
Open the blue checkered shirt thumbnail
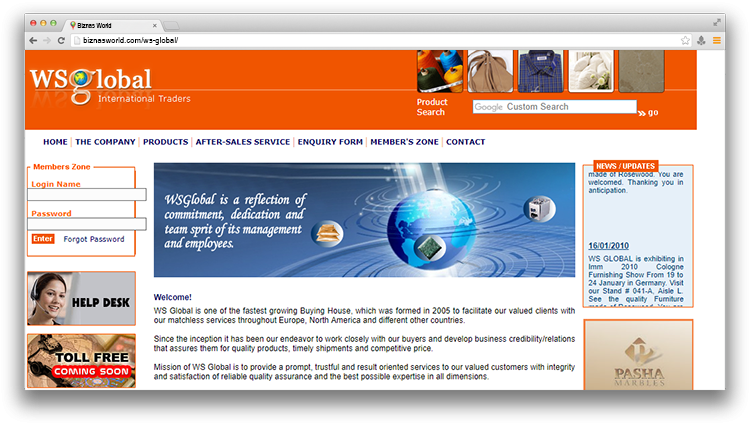[542, 71]
